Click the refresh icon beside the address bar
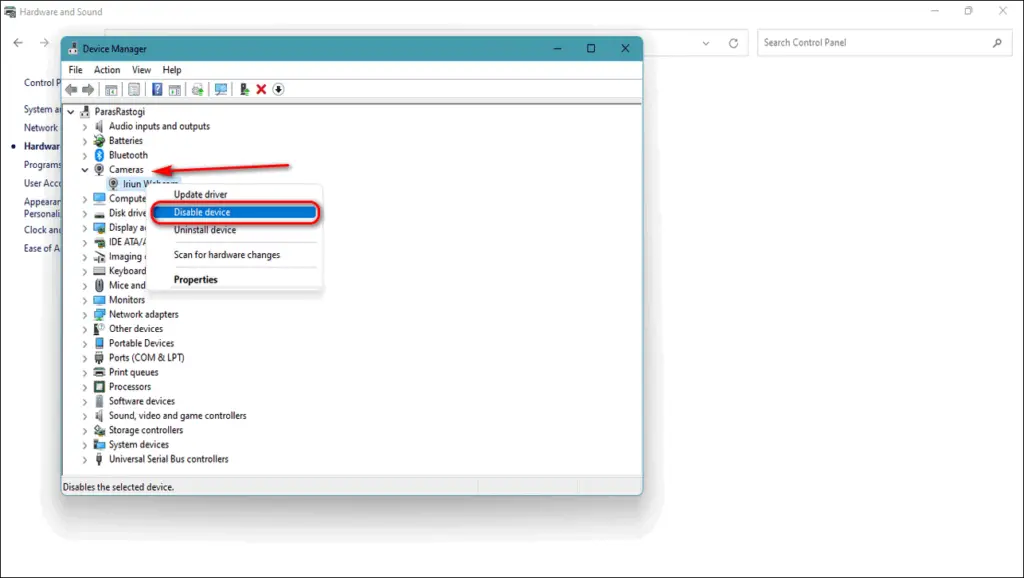The image size is (1024, 578). coord(733,43)
